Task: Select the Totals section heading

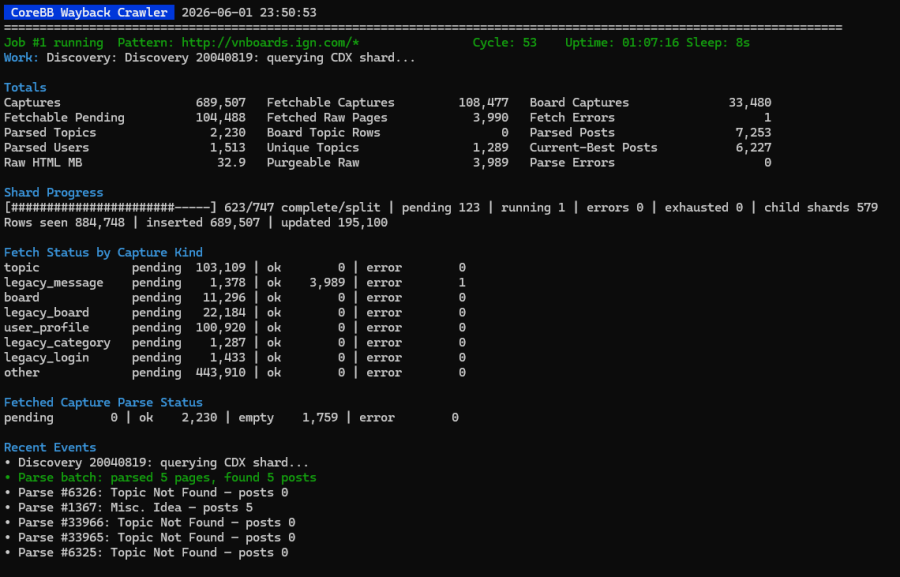Action: pyautogui.click(x=25, y=87)
